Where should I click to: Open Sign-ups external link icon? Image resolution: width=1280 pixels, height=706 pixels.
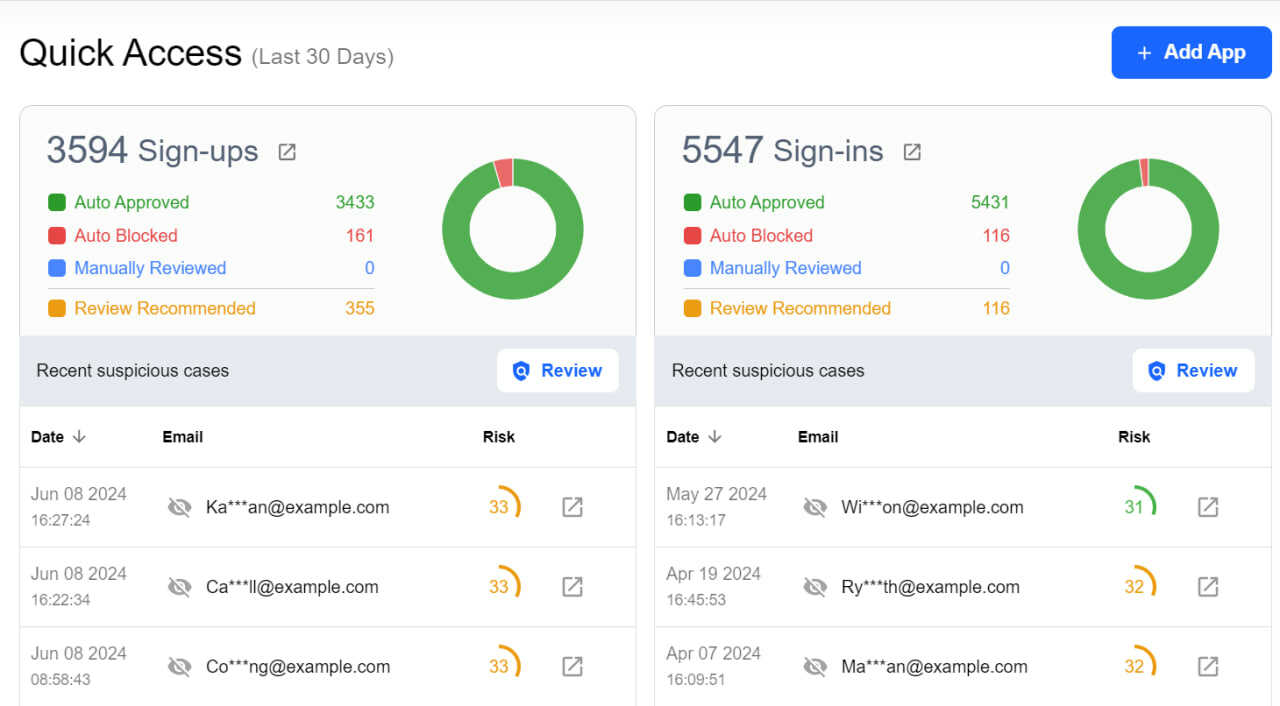287,152
